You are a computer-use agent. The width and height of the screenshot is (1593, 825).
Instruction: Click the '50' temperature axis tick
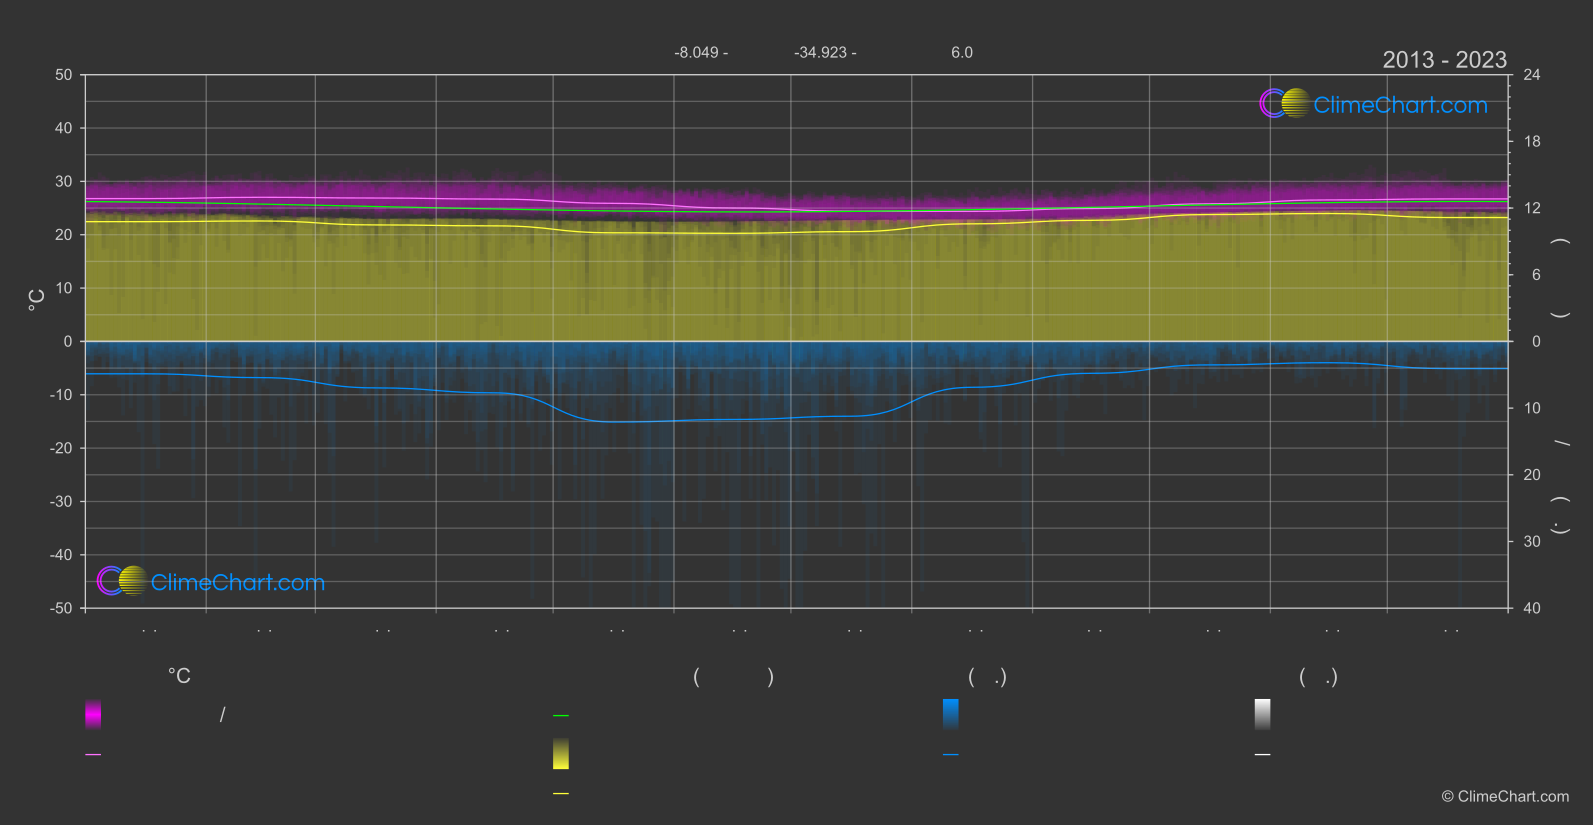click(64, 75)
